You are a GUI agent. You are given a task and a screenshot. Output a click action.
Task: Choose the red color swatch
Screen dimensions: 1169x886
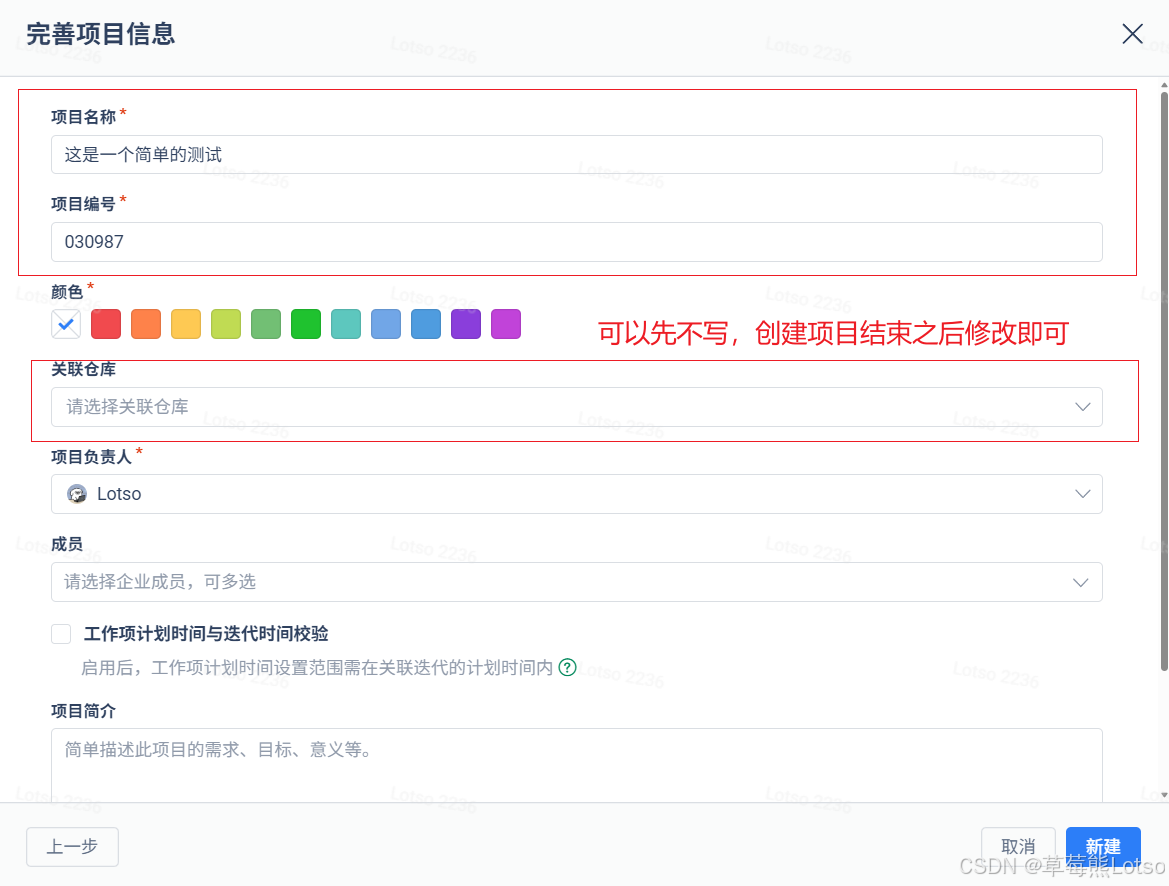pos(106,324)
